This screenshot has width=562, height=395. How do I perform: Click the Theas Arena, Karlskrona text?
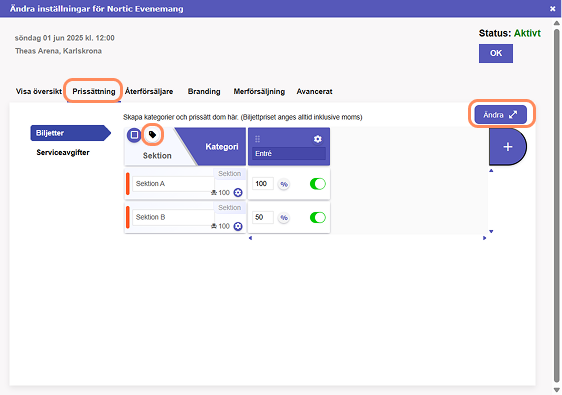point(58,51)
